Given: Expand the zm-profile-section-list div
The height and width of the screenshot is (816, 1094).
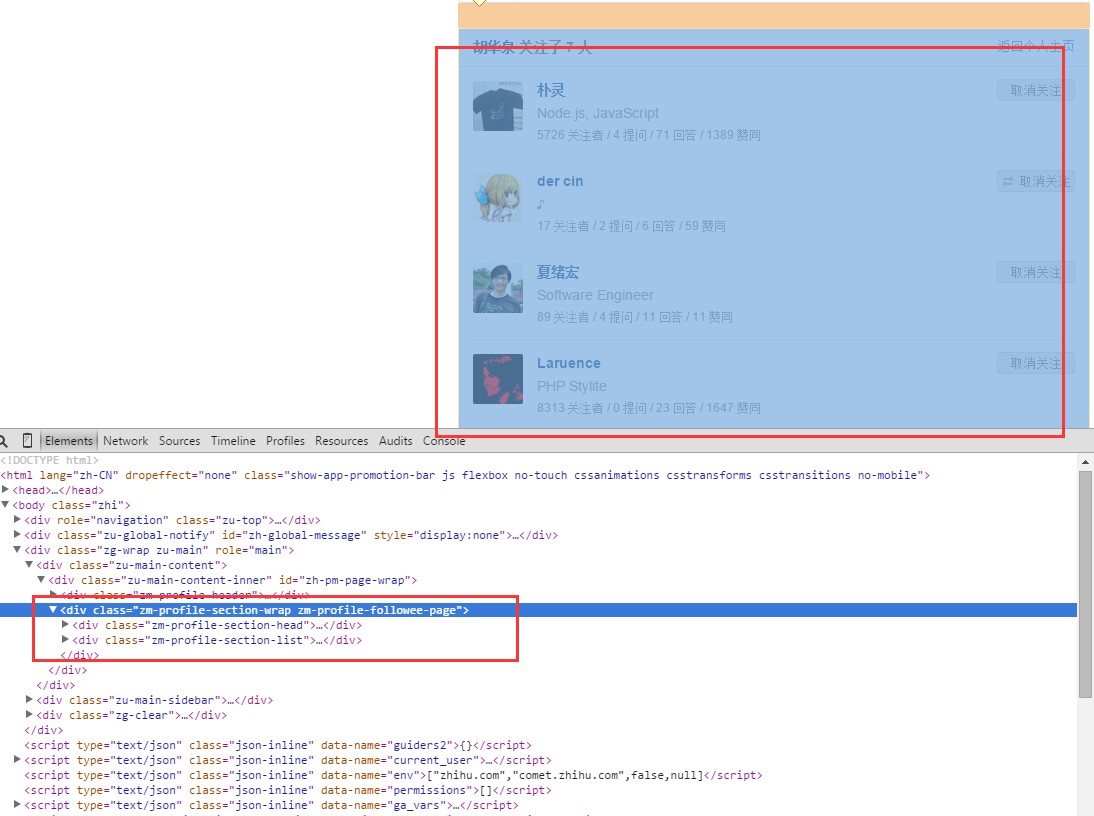Looking at the screenshot, I should pos(65,640).
